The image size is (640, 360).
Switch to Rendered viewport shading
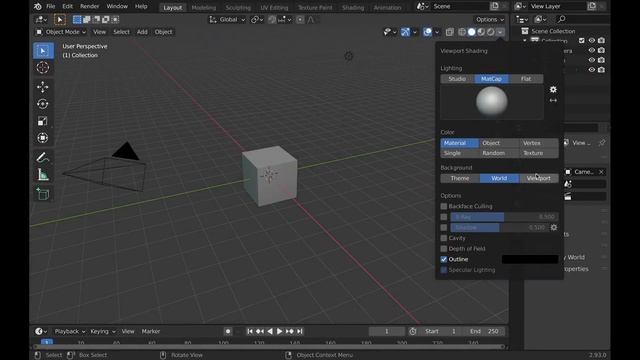490,32
